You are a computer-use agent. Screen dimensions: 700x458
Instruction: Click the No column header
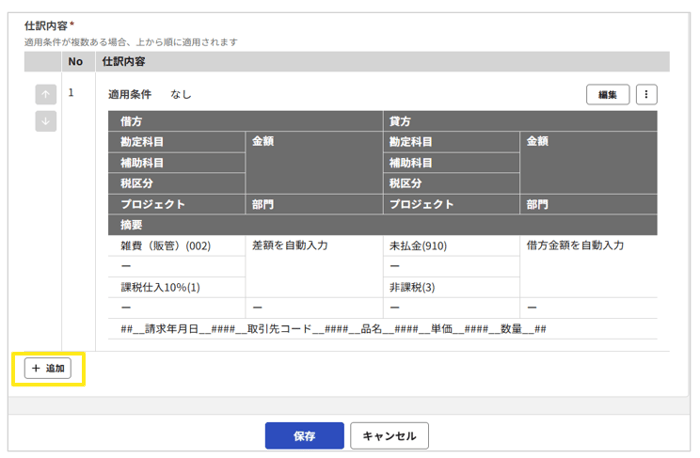[x=75, y=62]
